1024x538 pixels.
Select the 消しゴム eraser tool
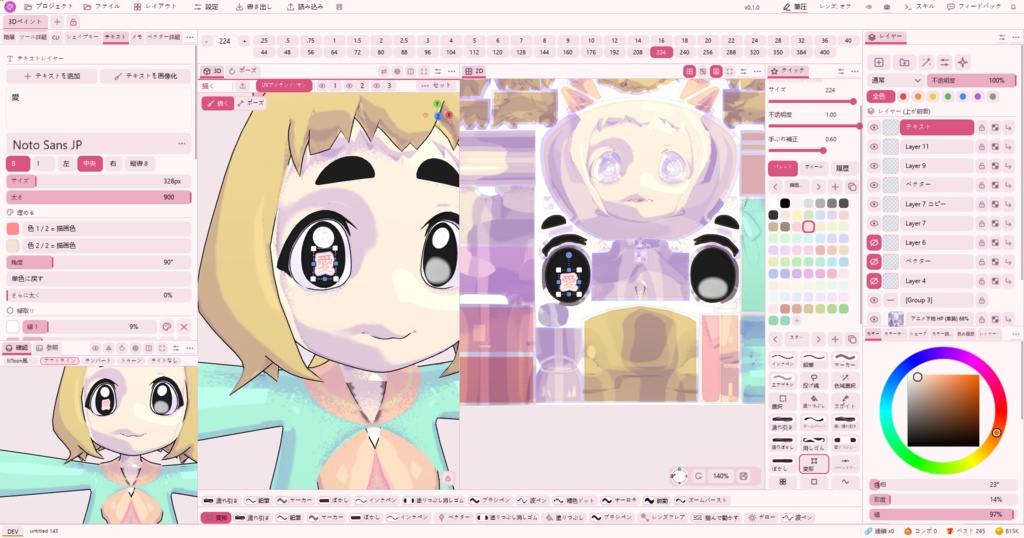pos(814,443)
